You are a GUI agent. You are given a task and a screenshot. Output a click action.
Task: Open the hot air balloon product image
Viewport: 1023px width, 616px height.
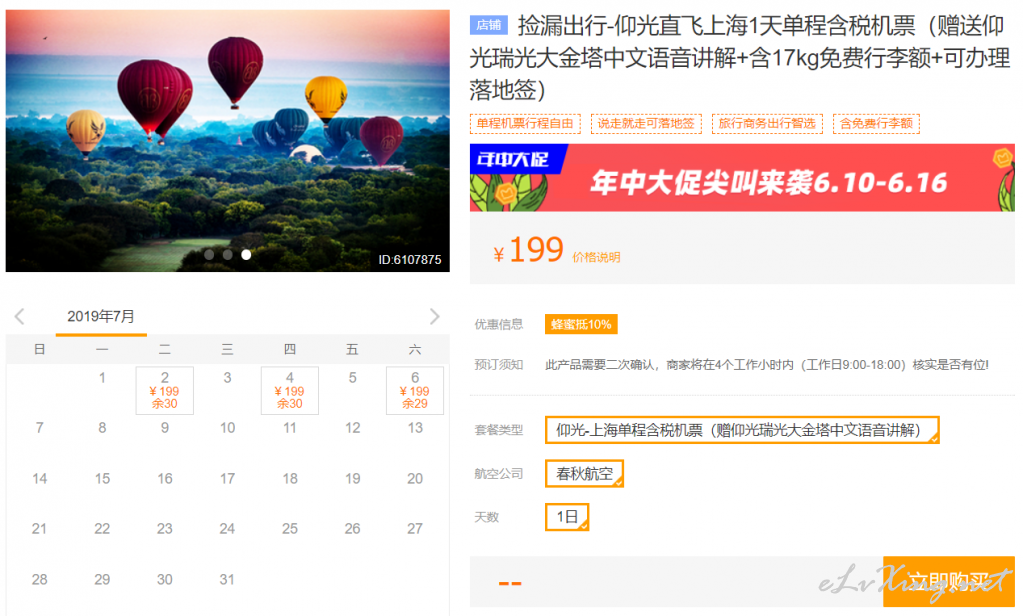tap(228, 140)
